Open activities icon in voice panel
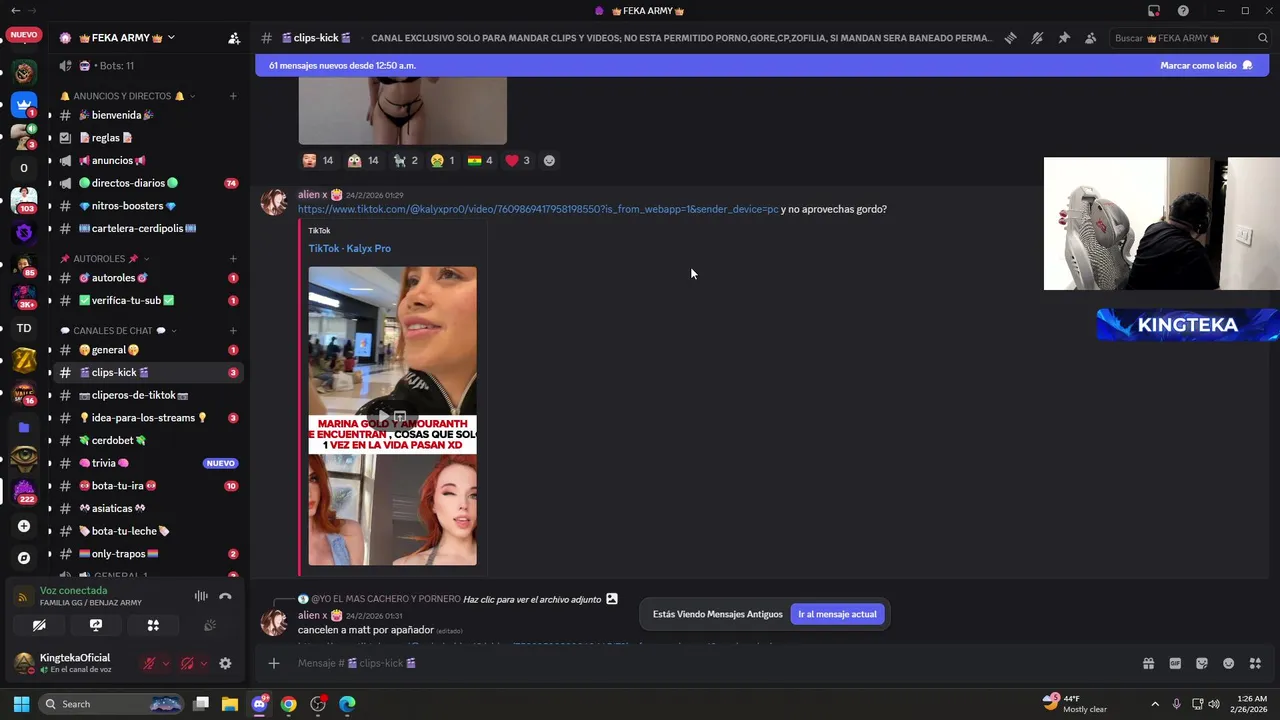The height and width of the screenshot is (720, 1280). (x=153, y=625)
